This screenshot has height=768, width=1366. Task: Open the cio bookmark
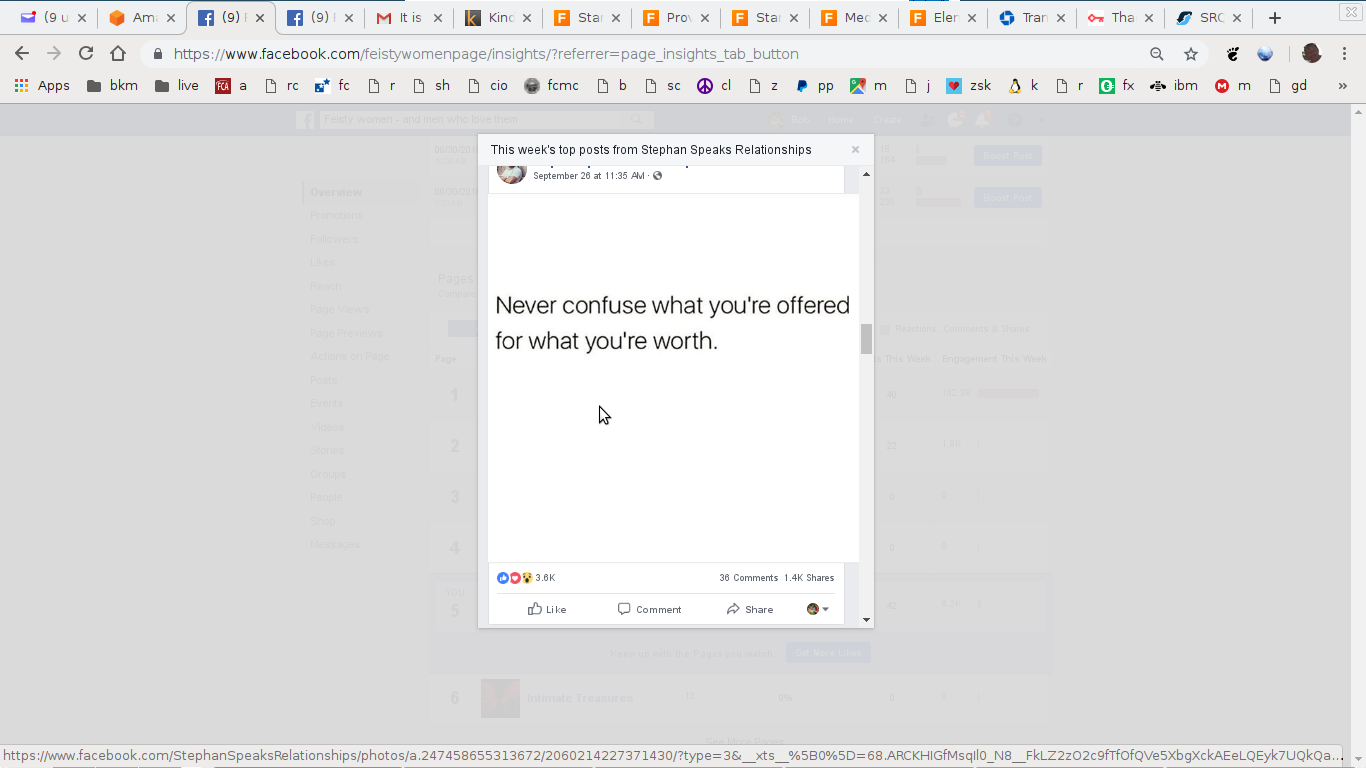point(488,86)
